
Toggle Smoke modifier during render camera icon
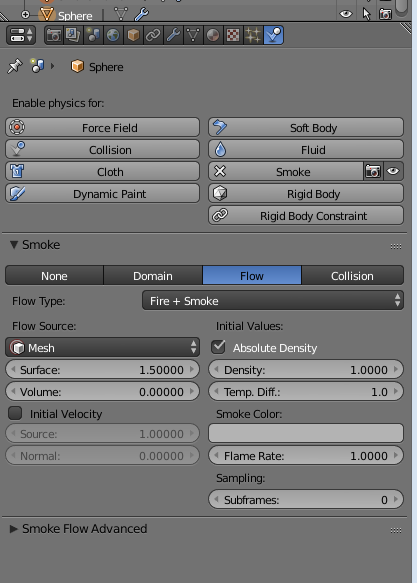(x=373, y=171)
